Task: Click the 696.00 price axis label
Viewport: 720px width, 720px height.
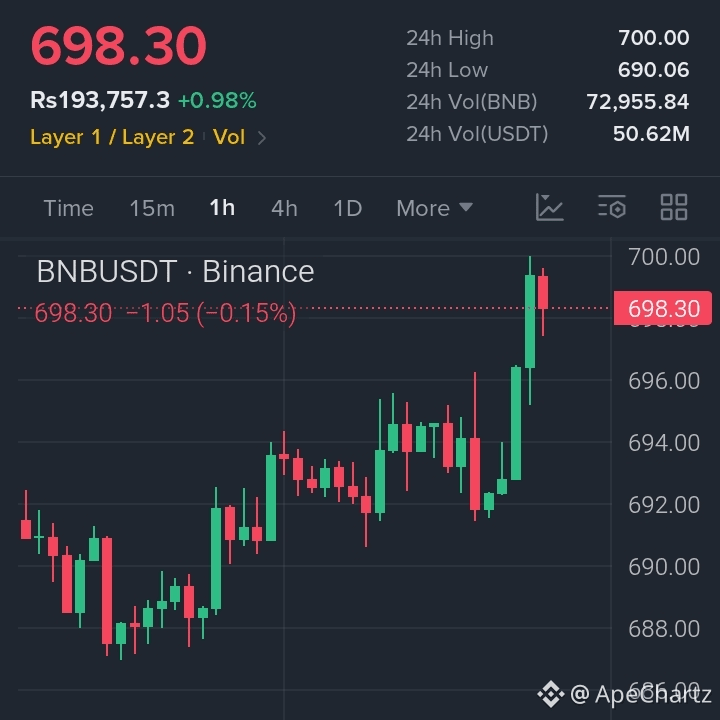Action: click(664, 381)
